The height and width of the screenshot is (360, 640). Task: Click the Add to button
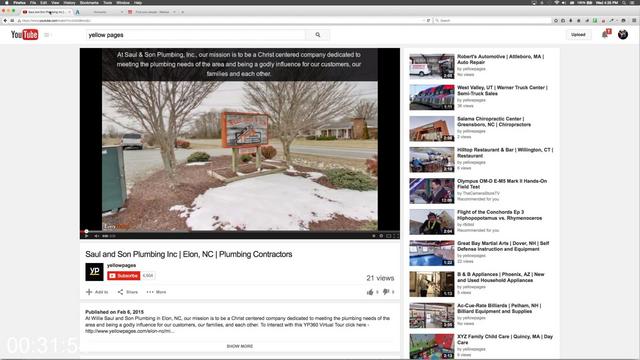click(97, 292)
